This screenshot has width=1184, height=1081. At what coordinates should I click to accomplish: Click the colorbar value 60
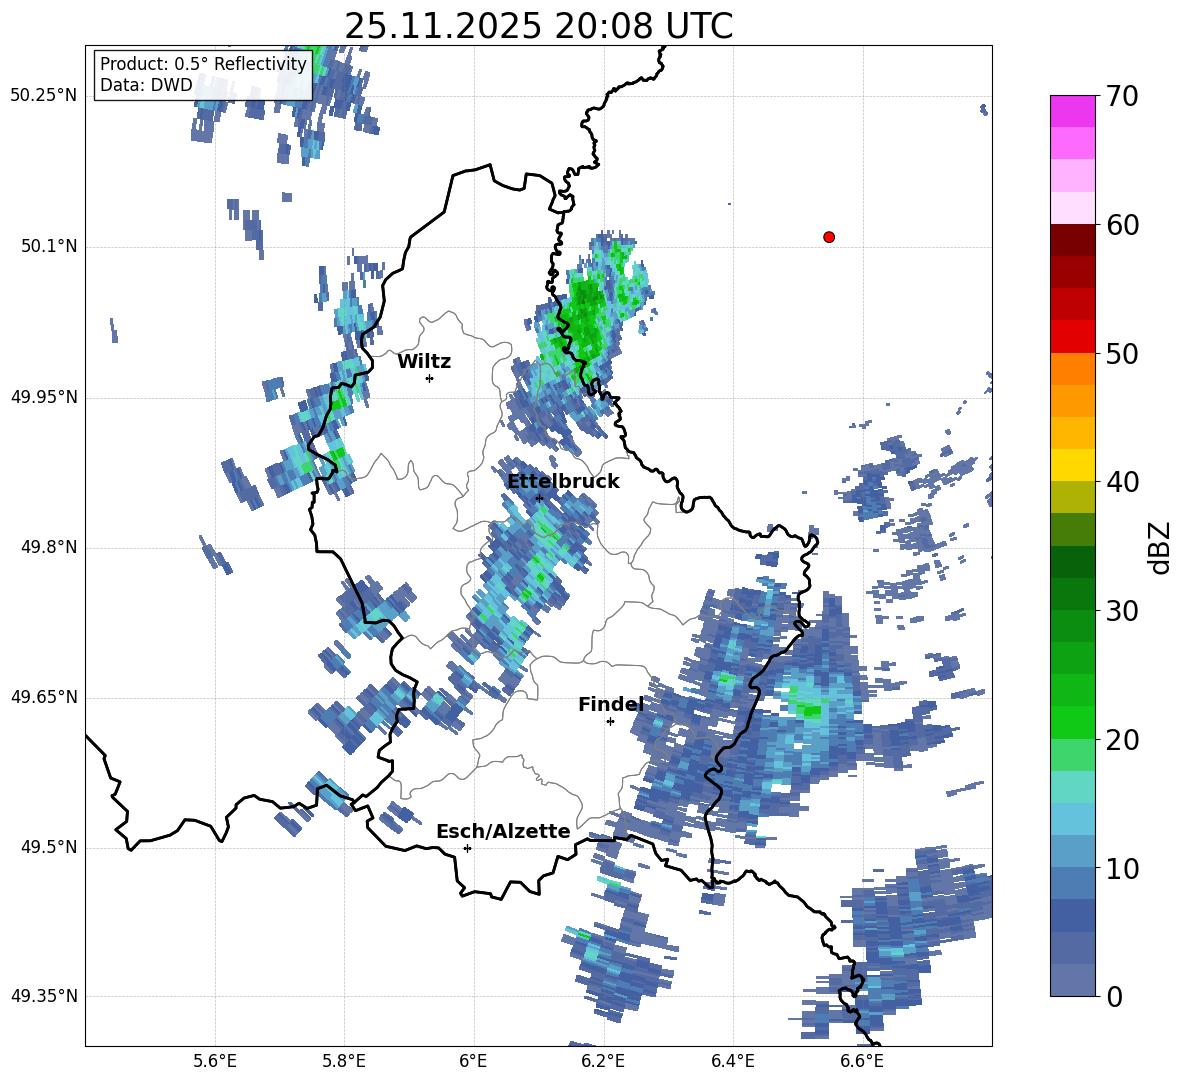(x=1123, y=225)
